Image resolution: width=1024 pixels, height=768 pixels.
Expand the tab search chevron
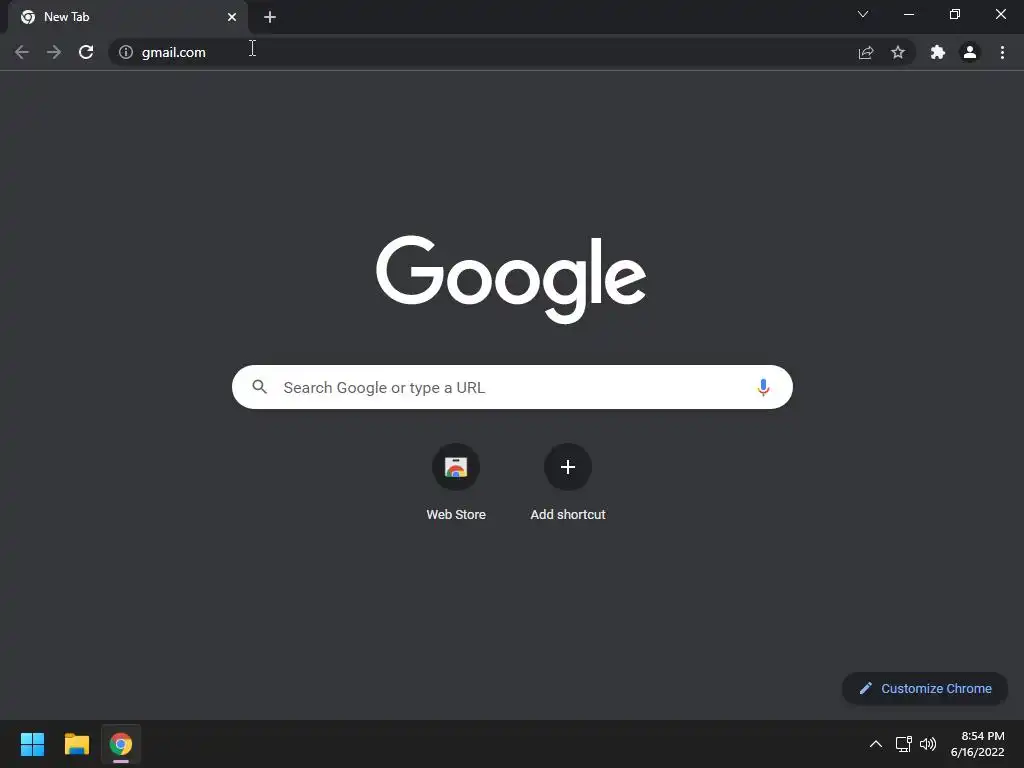[x=863, y=14]
